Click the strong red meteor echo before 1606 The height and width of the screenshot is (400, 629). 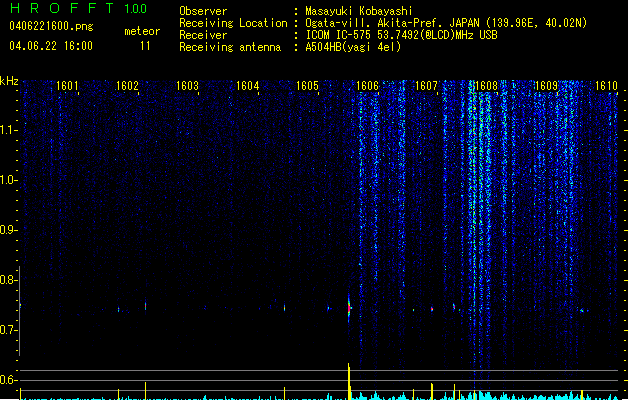349,308
